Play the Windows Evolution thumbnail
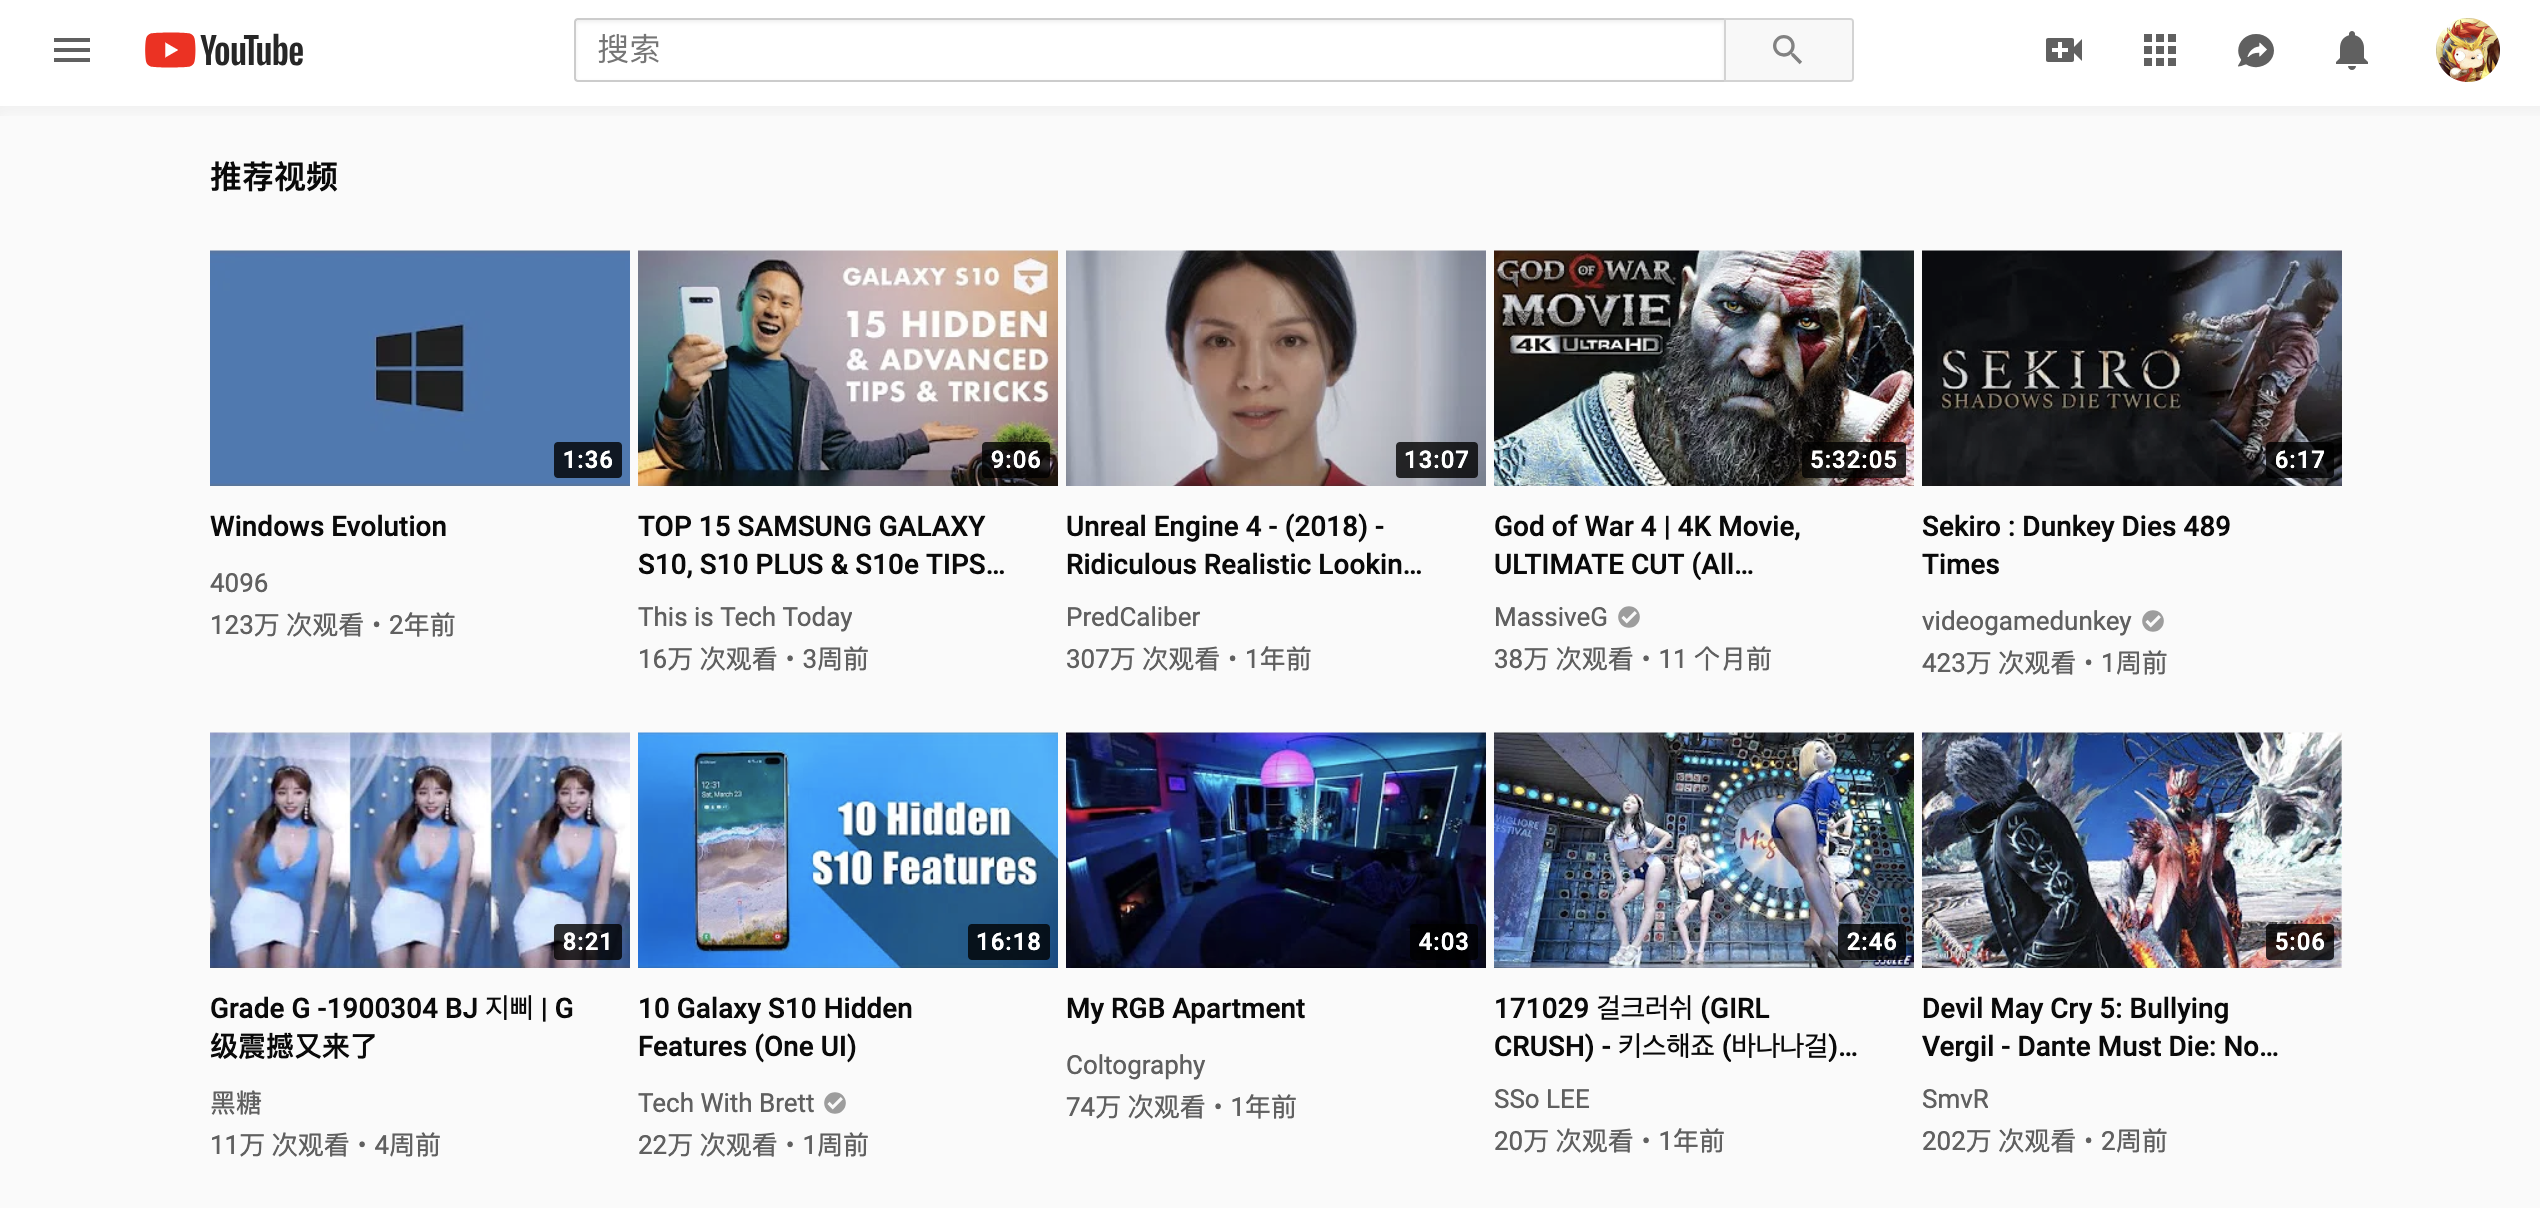Screen dimensions: 2540x1208 pos(419,368)
